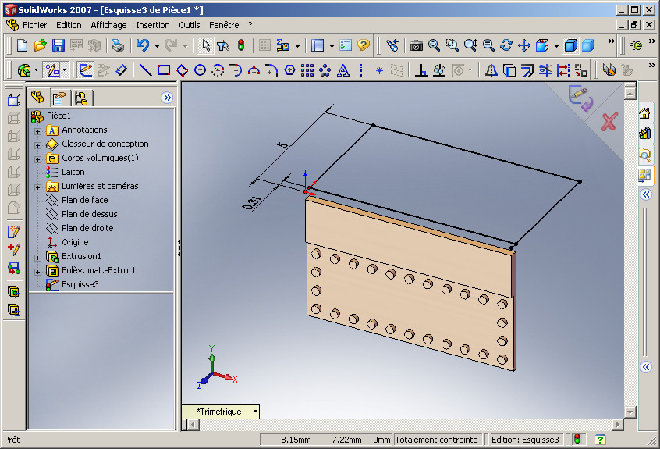The image size is (660, 449).
Task: Click the Rotate View icon
Action: point(506,45)
